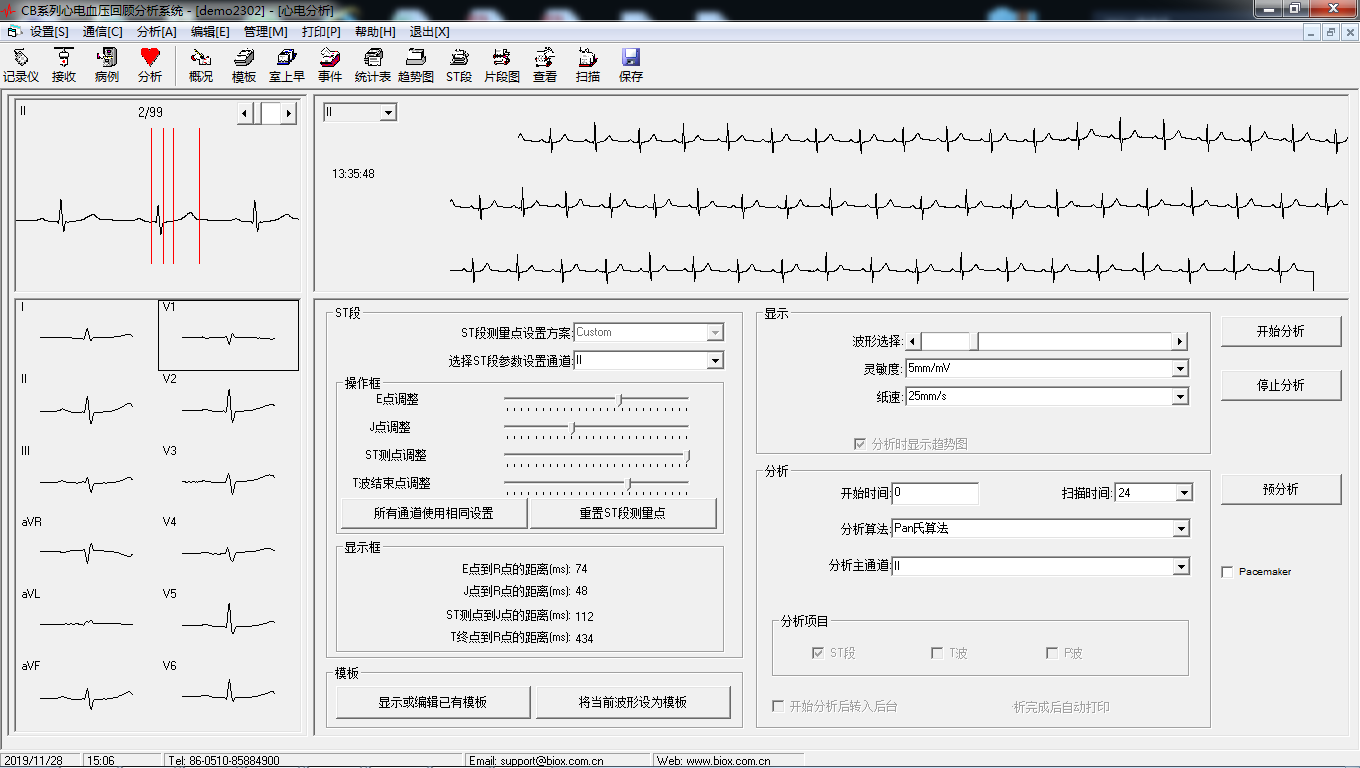Adjust the J点调整 slider
This screenshot has height=768, width=1360.
tap(573, 426)
